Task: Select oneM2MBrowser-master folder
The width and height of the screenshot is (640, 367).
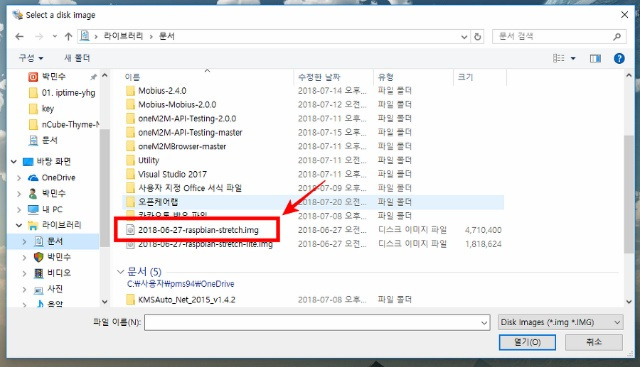Action: click(182, 146)
